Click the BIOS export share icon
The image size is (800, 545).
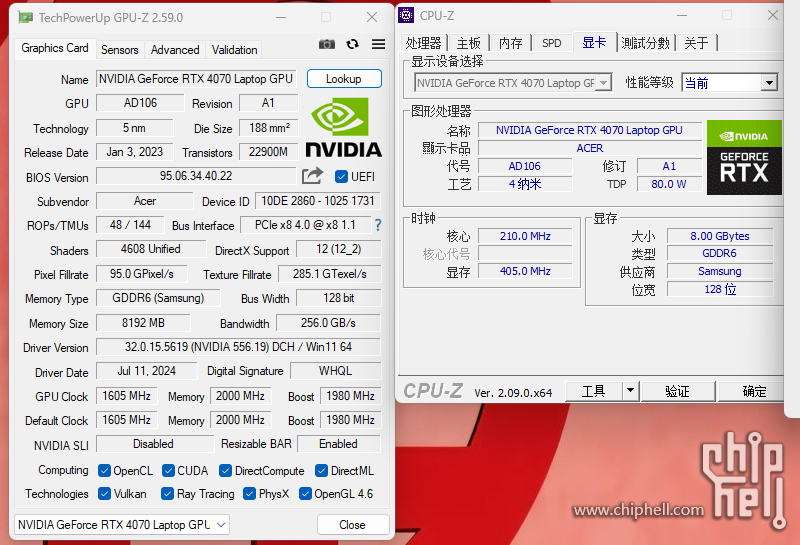[313, 176]
